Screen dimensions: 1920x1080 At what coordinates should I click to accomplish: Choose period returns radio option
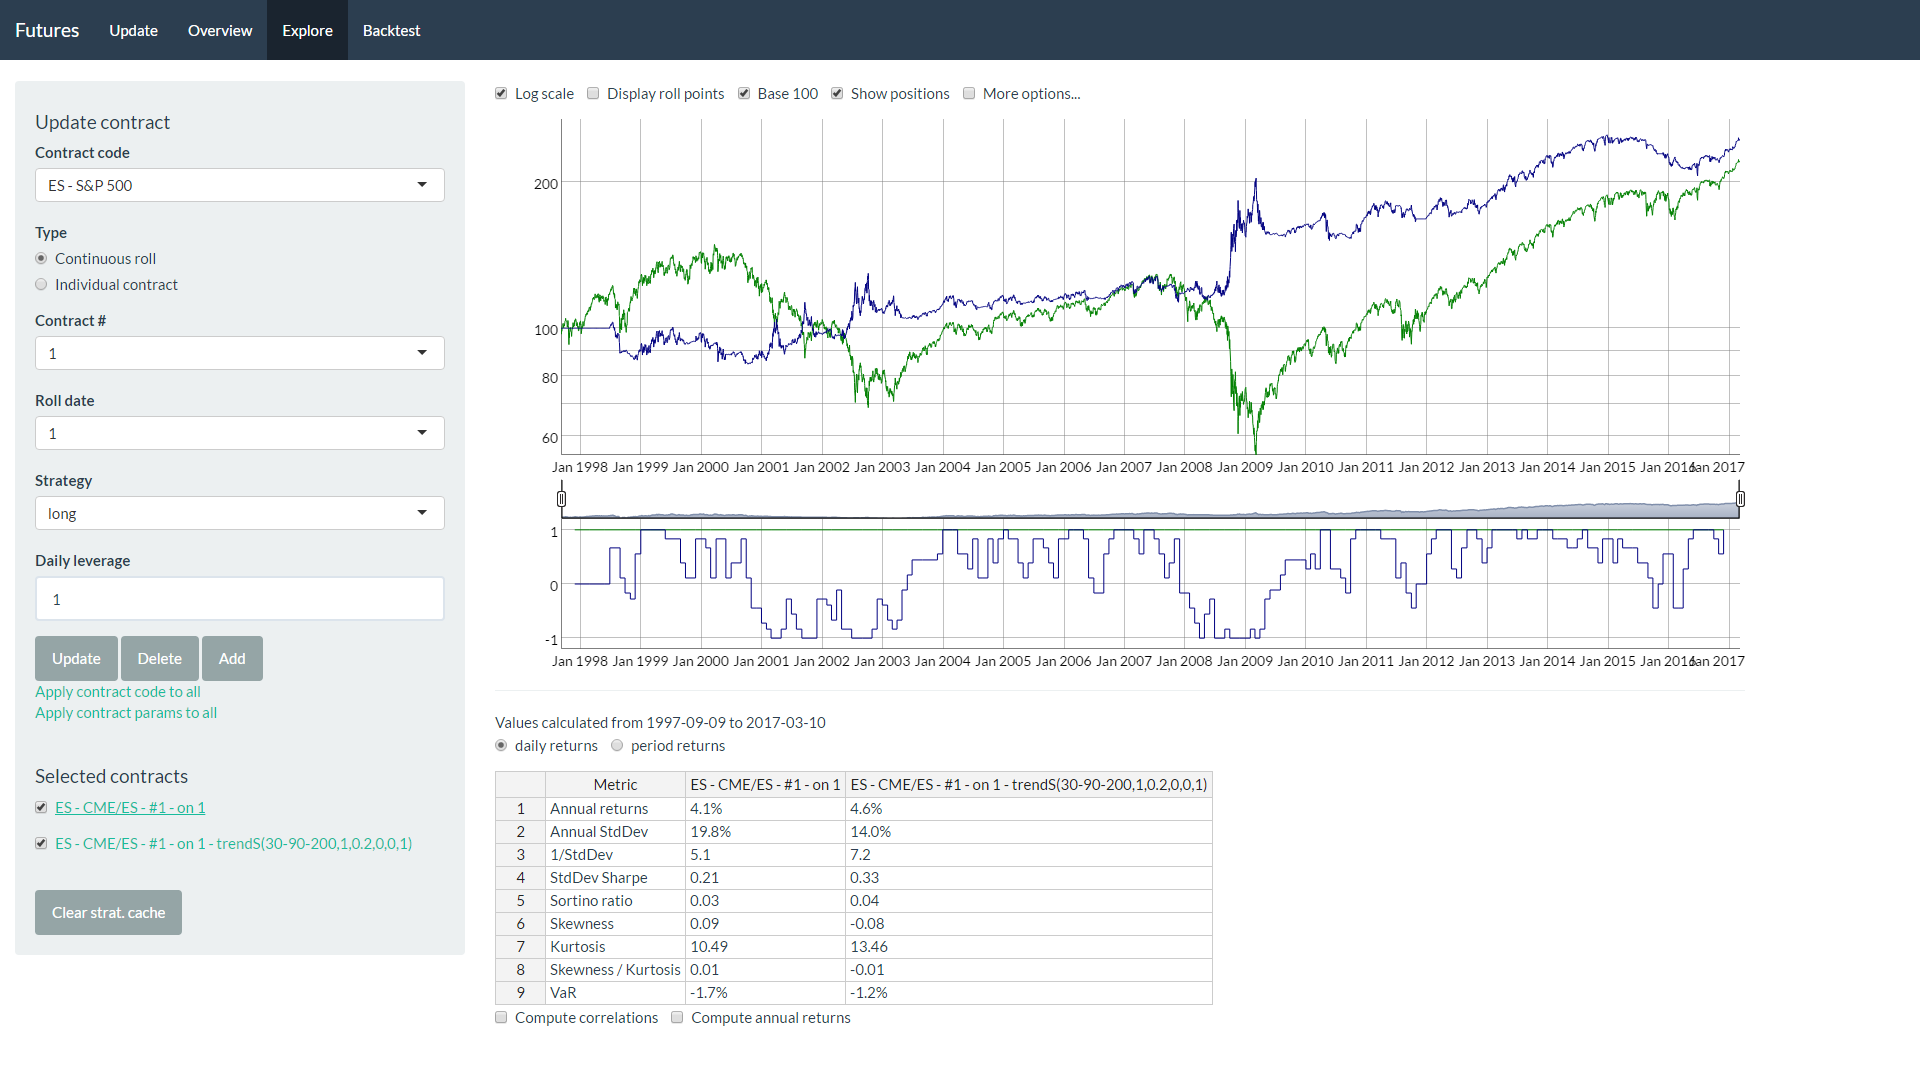[617, 745]
